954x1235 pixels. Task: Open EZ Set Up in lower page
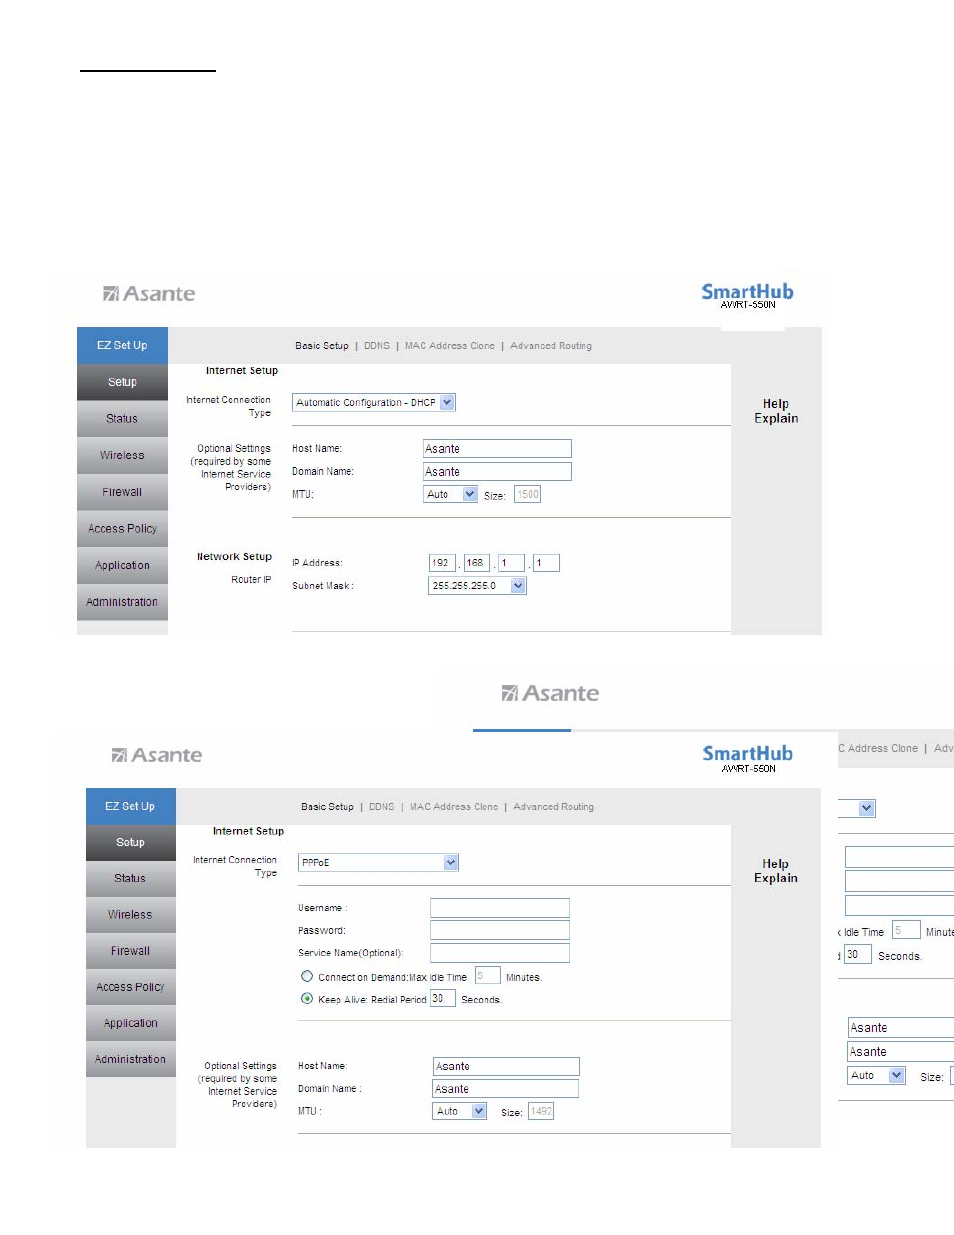click(130, 806)
